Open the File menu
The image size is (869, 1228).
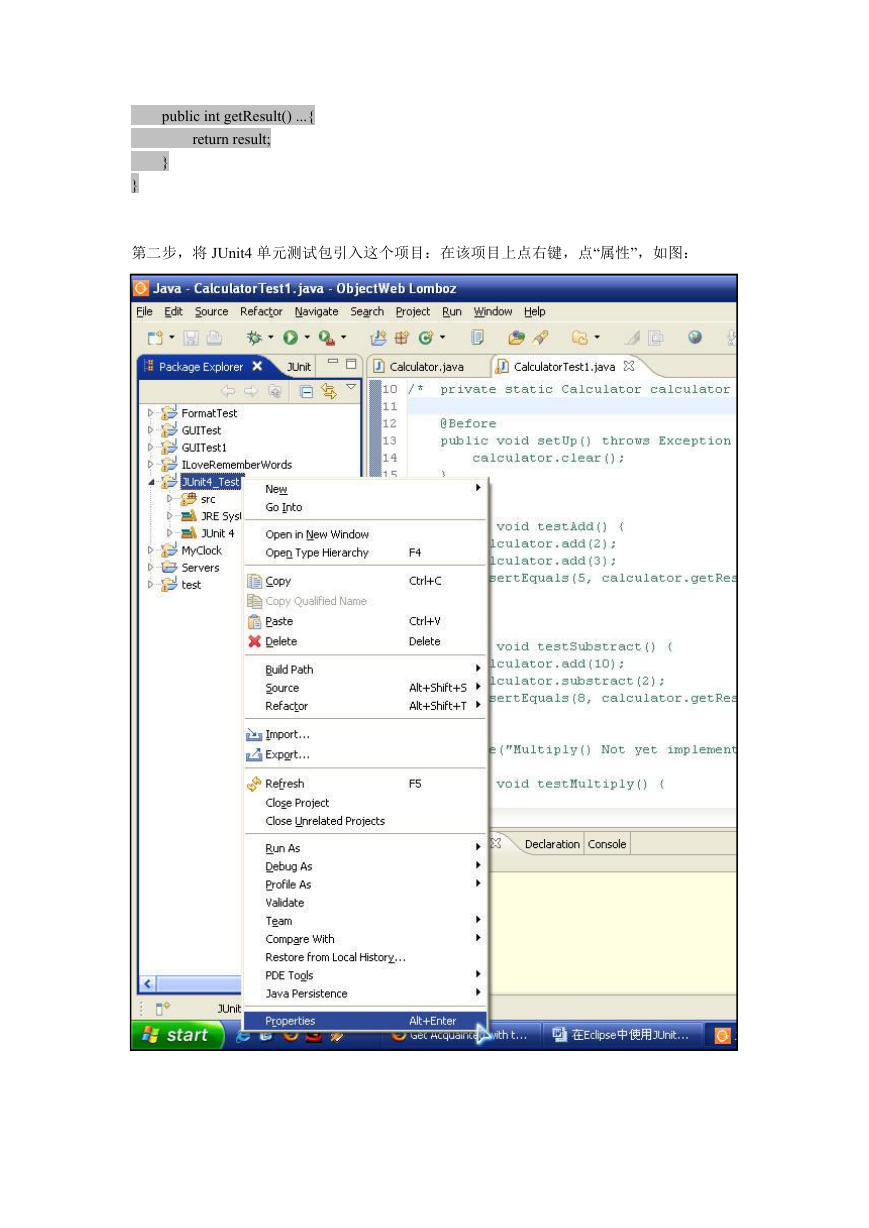145,312
